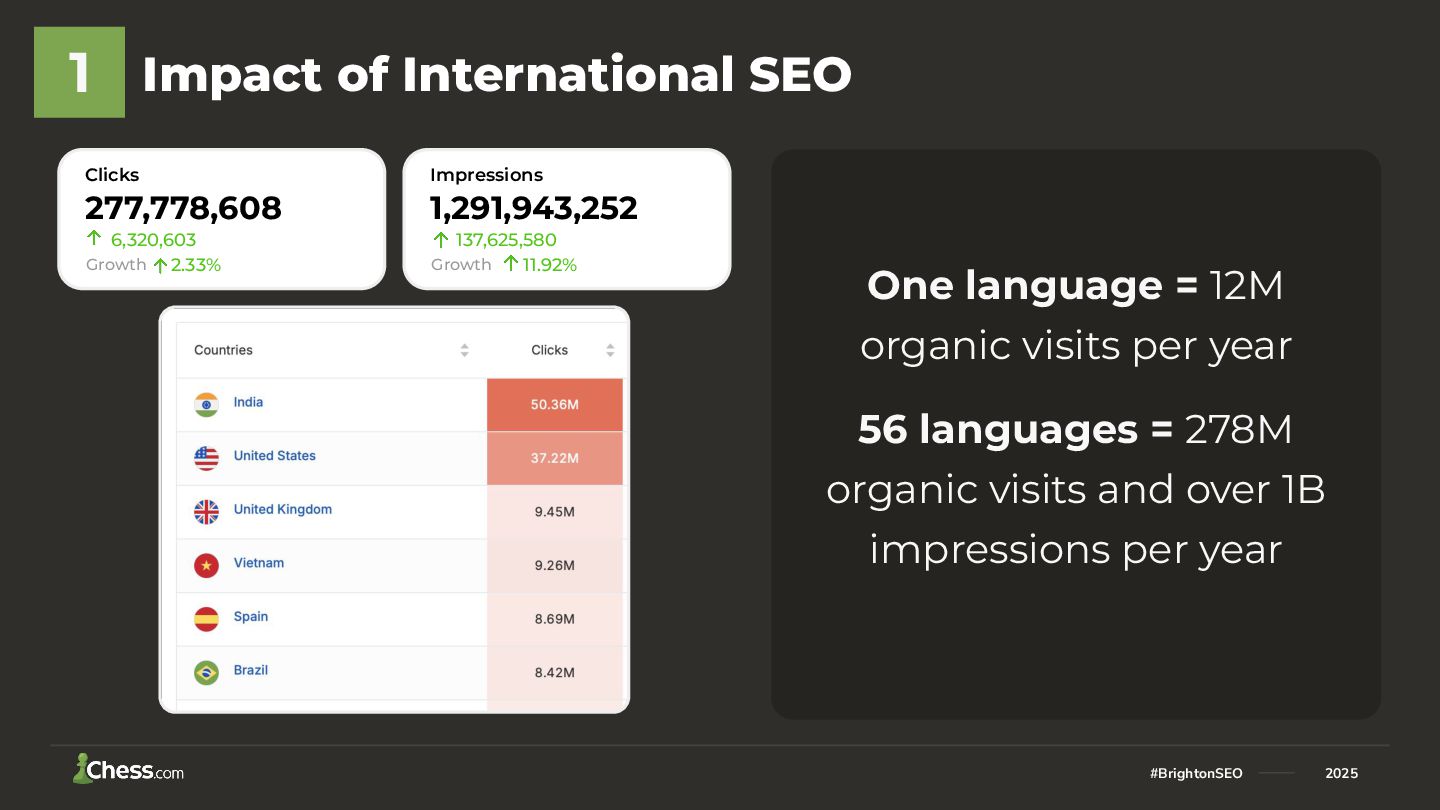Click the 50.36M red heatmap cell
The width and height of the screenshot is (1440, 810).
point(554,405)
